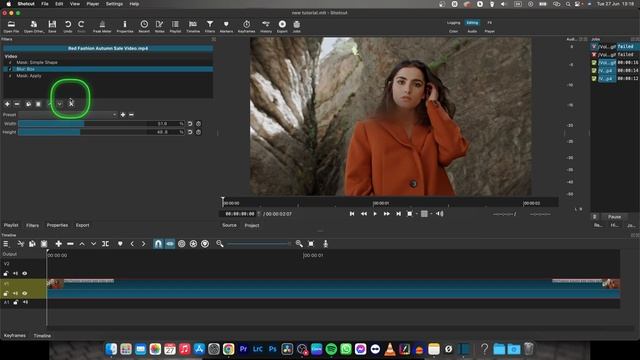Open the Properties panel from the toolbar

pyautogui.click(x=125, y=27)
